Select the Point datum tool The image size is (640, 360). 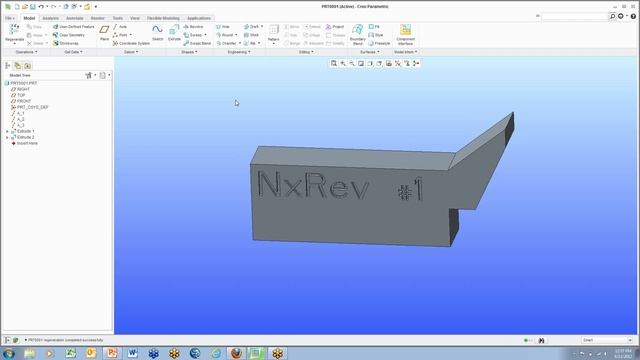tap(122, 35)
